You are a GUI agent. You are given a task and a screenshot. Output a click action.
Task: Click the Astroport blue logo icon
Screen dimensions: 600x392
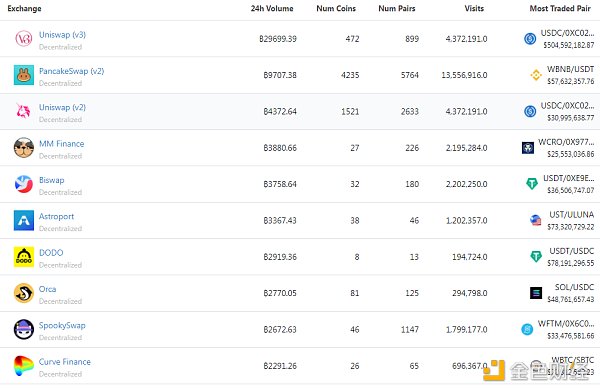tap(24, 220)
